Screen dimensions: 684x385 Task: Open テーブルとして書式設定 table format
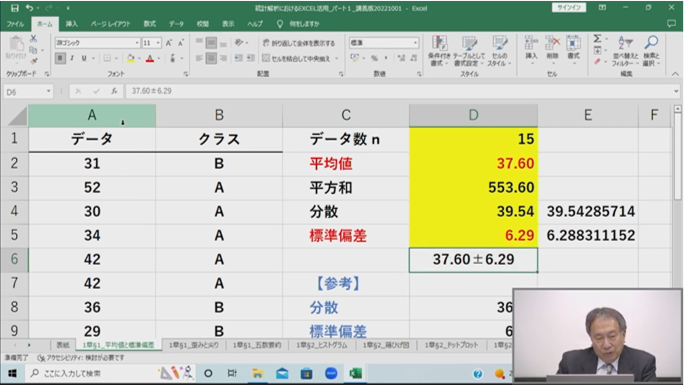469,51
